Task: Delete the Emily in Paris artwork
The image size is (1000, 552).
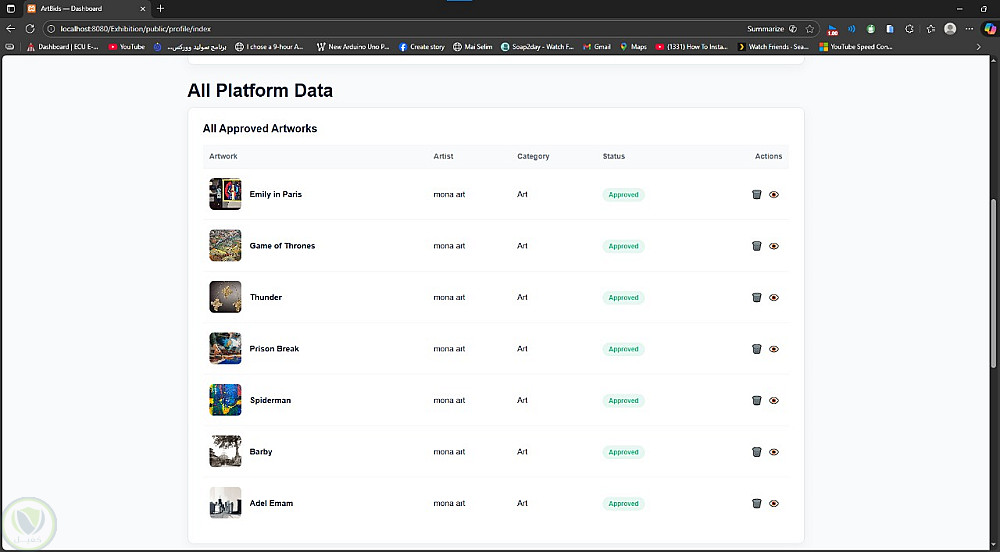Action: click(757, 194)
